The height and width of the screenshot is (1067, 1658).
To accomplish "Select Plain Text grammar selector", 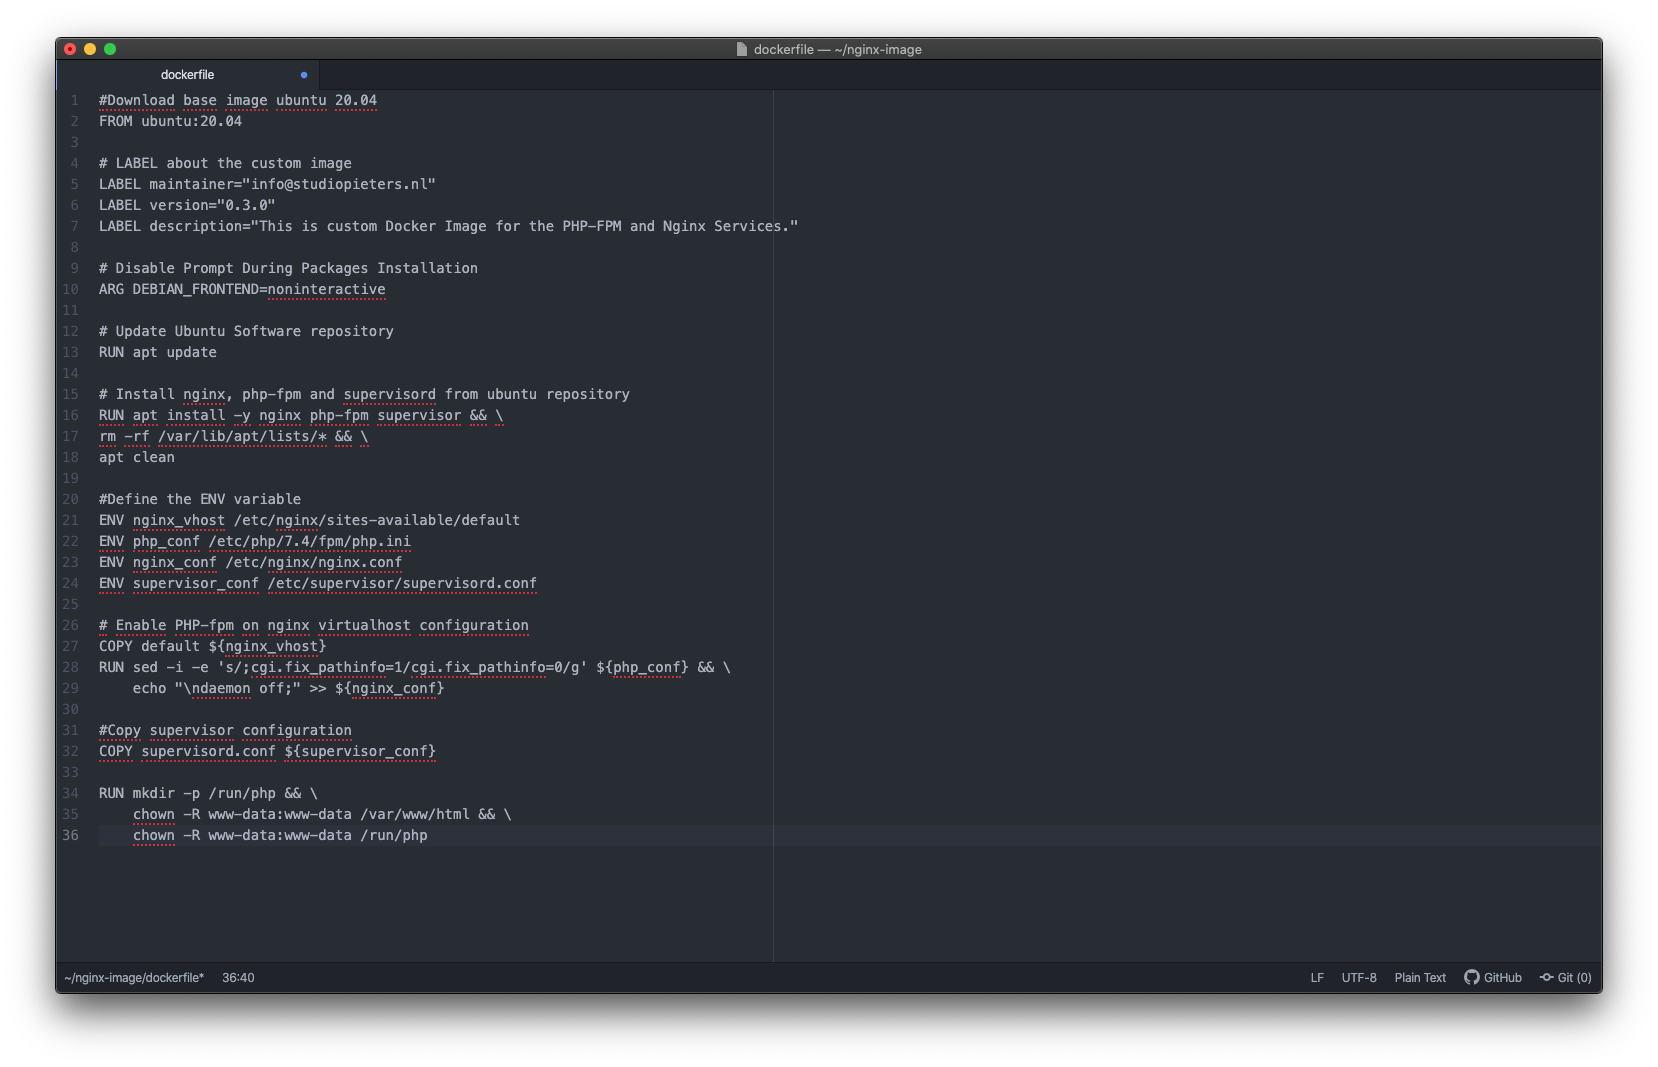I will click(1420, 977).
